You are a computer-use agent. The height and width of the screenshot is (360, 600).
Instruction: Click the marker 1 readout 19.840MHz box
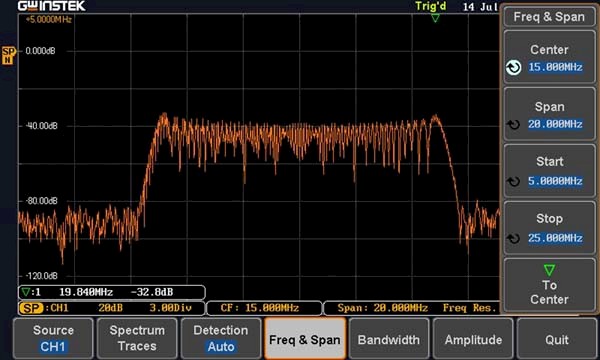tap(112, 292)
